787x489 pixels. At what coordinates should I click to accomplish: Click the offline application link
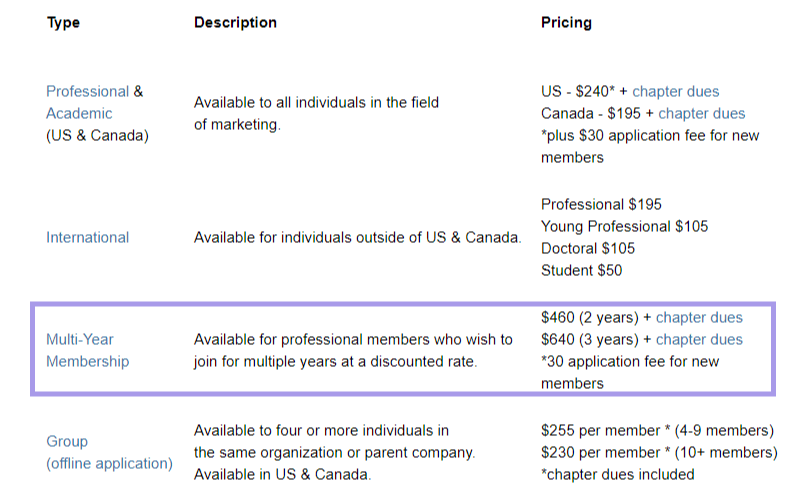click(109, 463)
